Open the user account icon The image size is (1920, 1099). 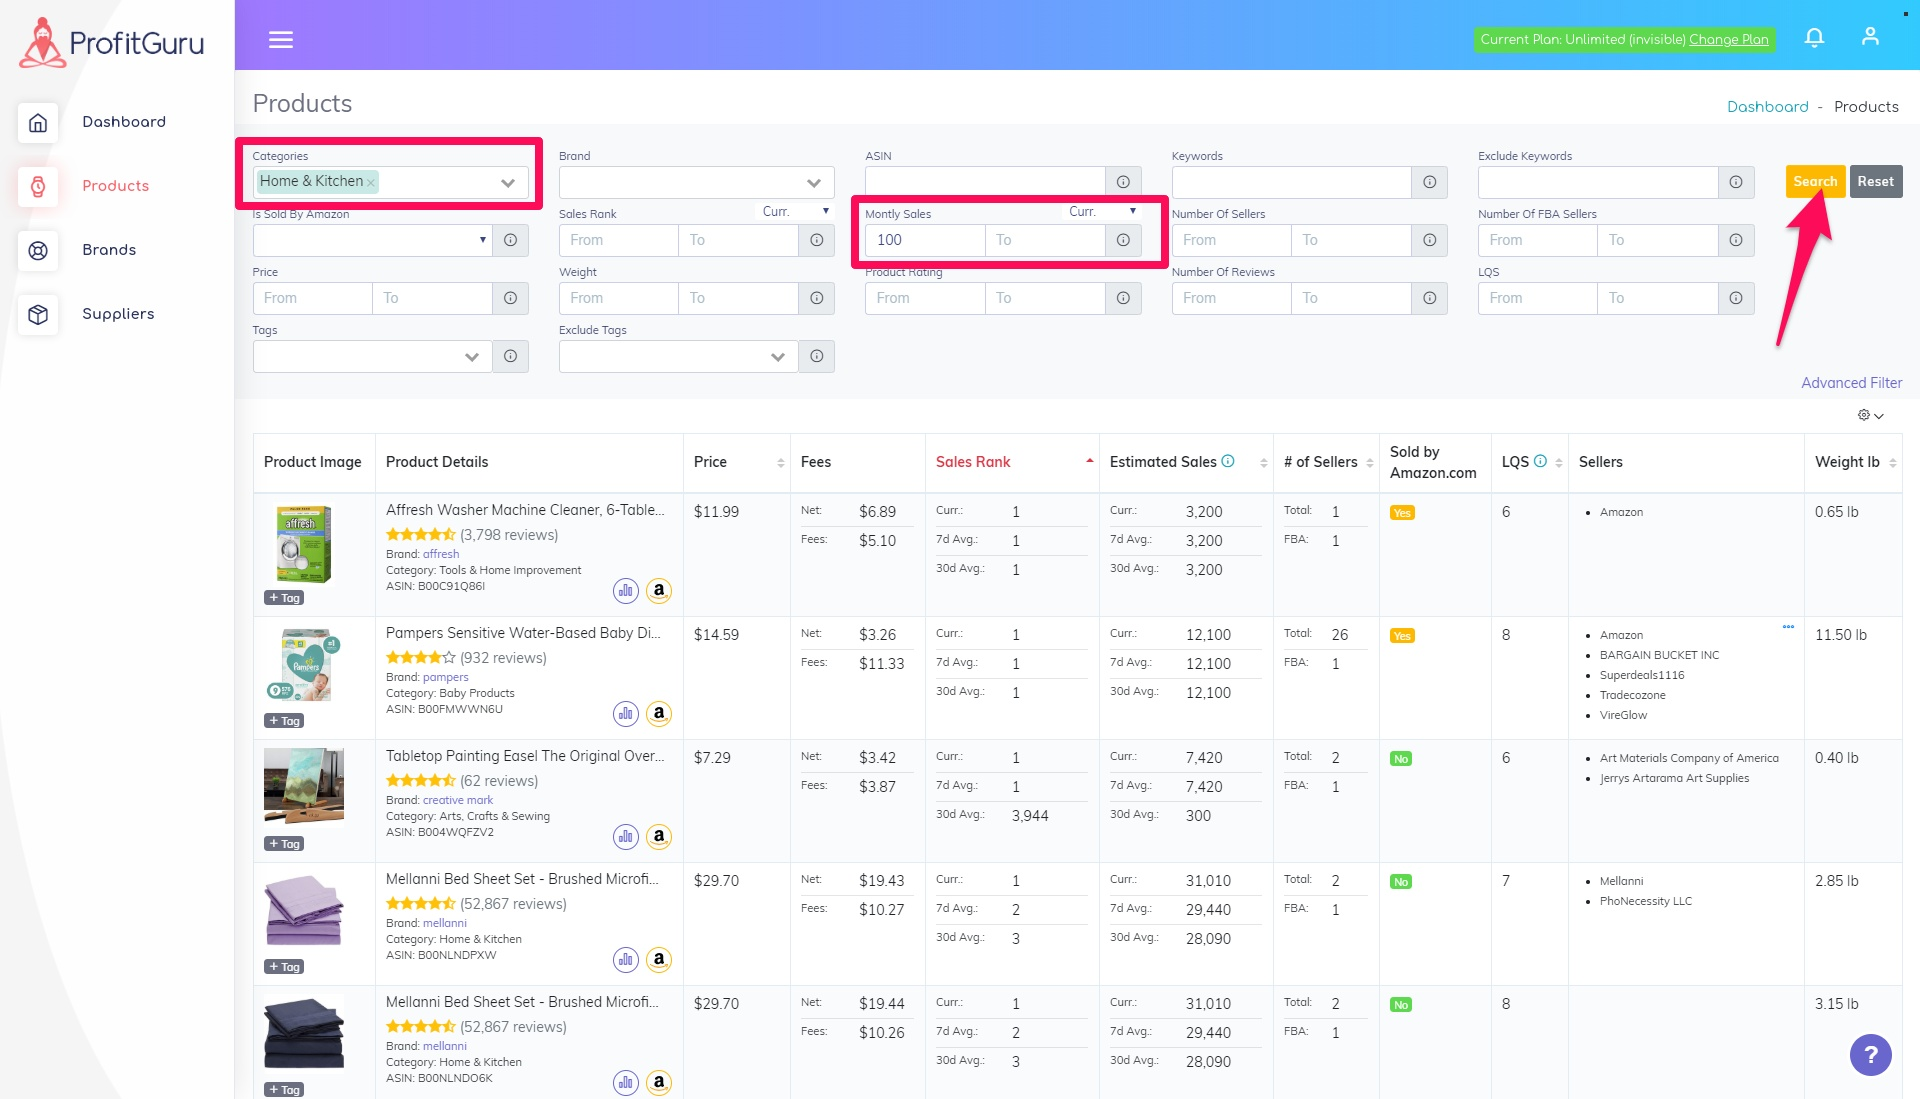coord(1870,37)
